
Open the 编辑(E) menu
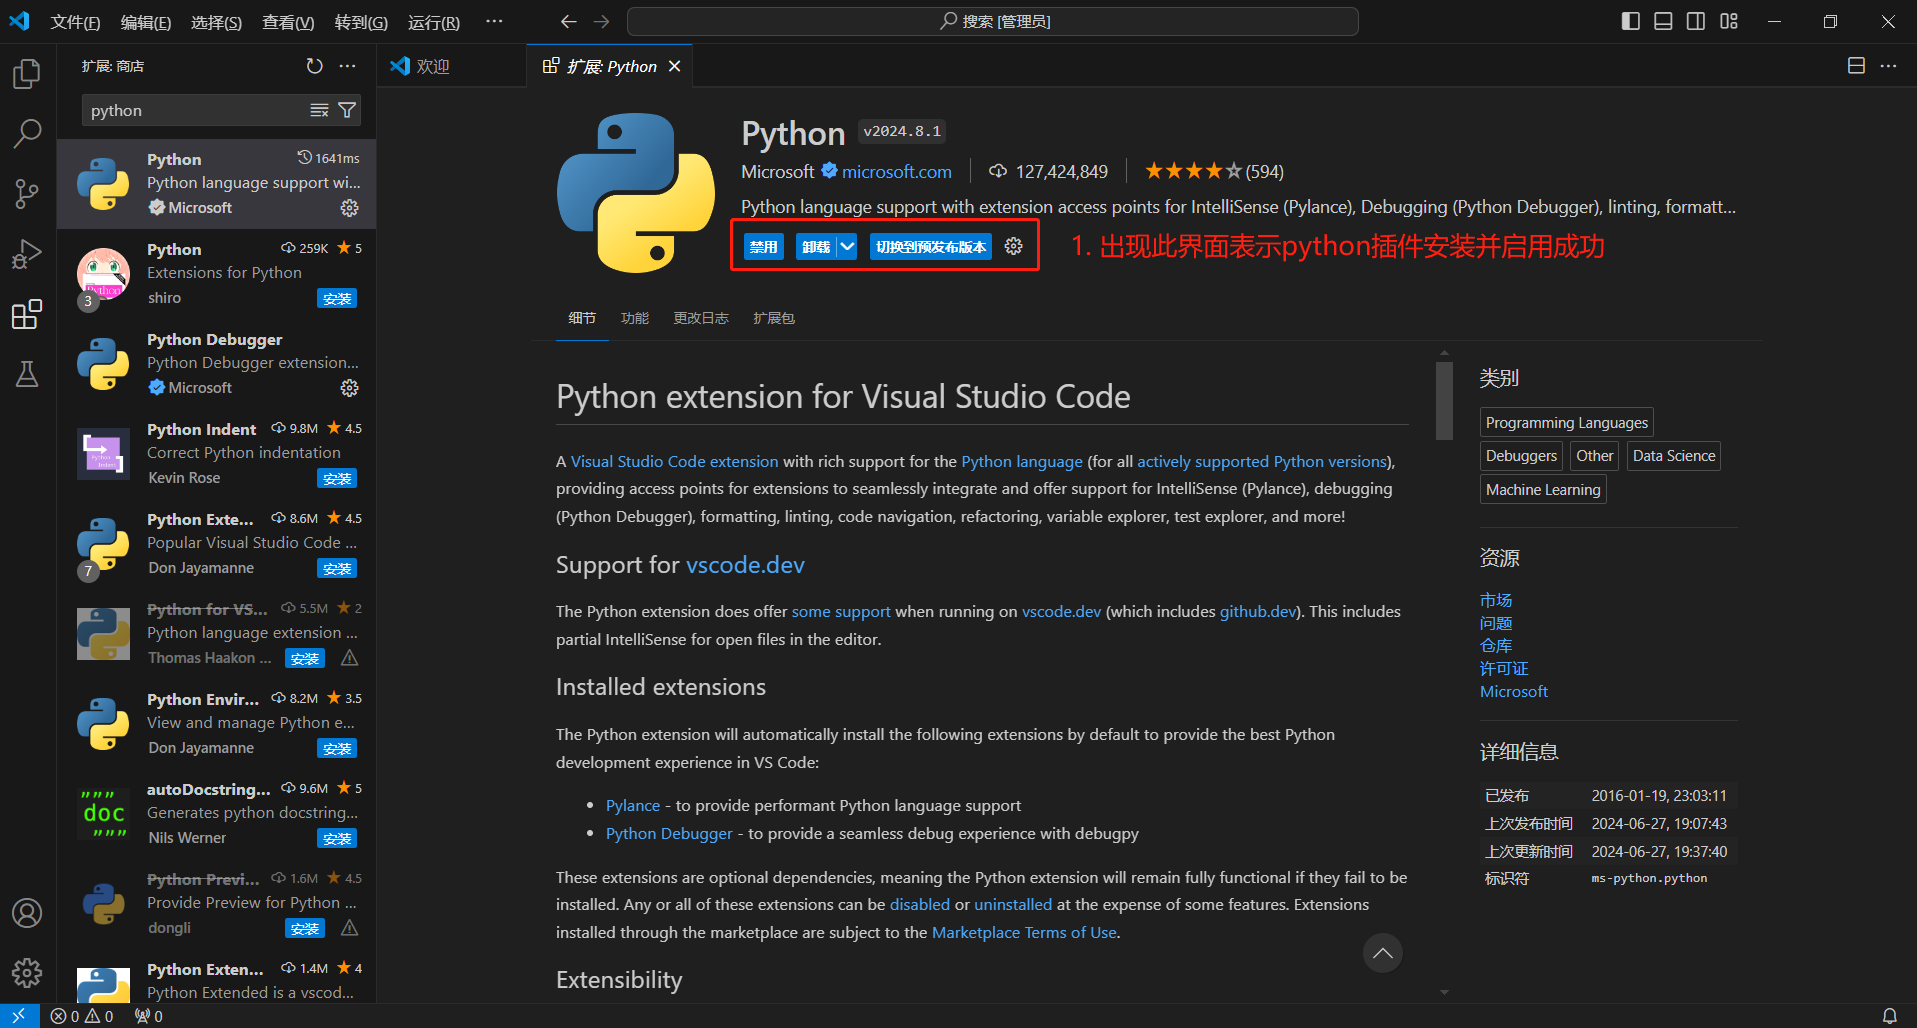click(x=146, y=22)
